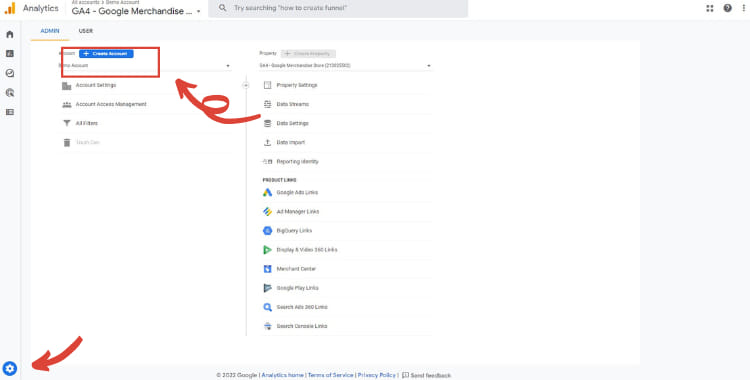Open Data Import text

(x=290, y=143)
